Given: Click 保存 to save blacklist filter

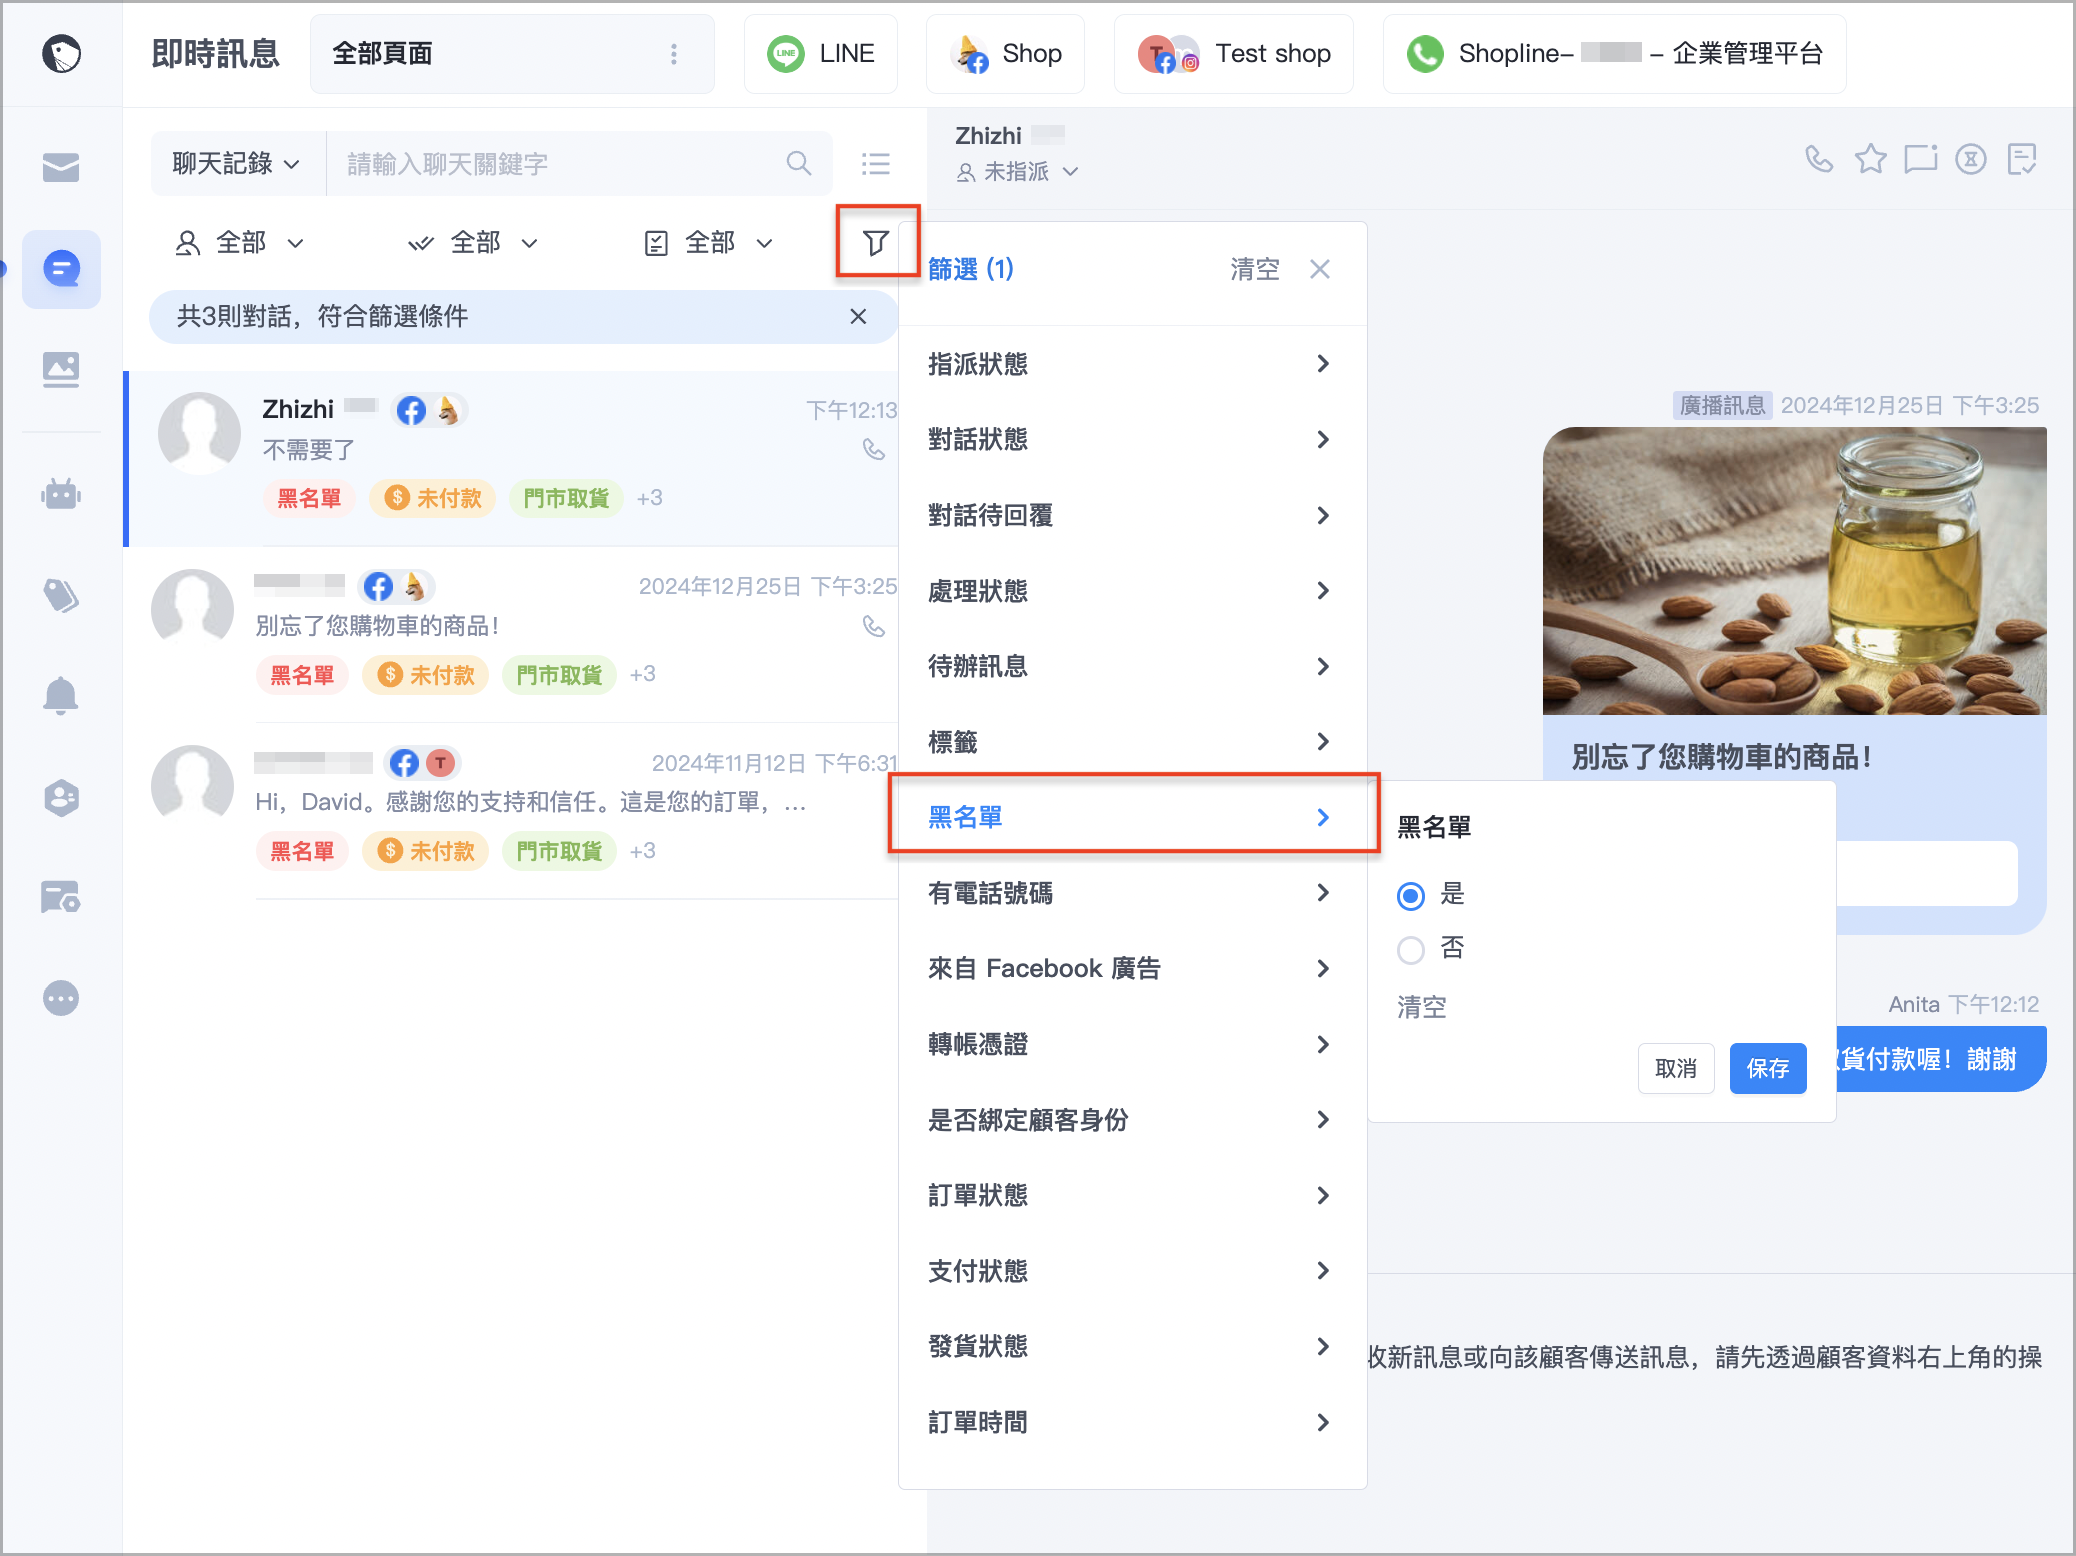Looking at the screenshot, I should (1768, 1068).
